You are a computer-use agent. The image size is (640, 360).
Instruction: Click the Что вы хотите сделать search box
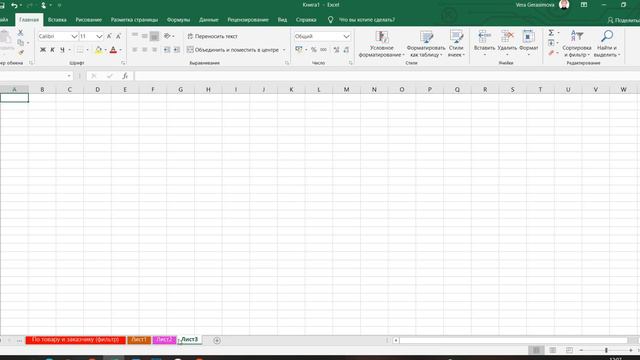point(367,20)
